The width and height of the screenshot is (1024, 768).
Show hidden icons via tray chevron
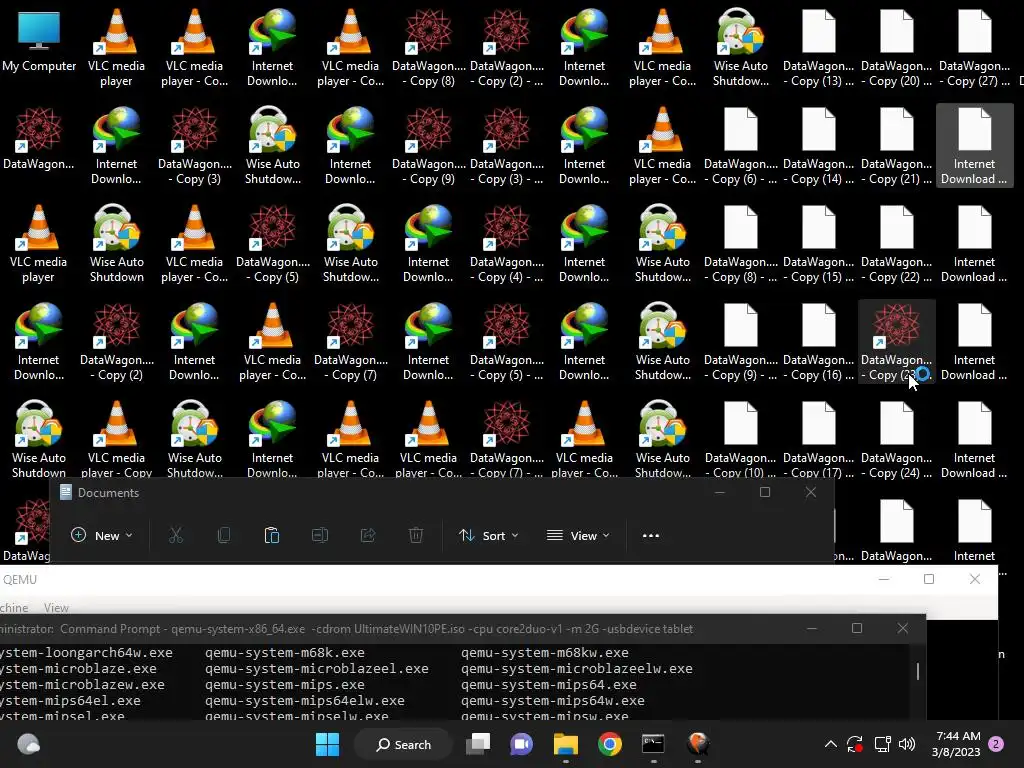pos(831,744)
